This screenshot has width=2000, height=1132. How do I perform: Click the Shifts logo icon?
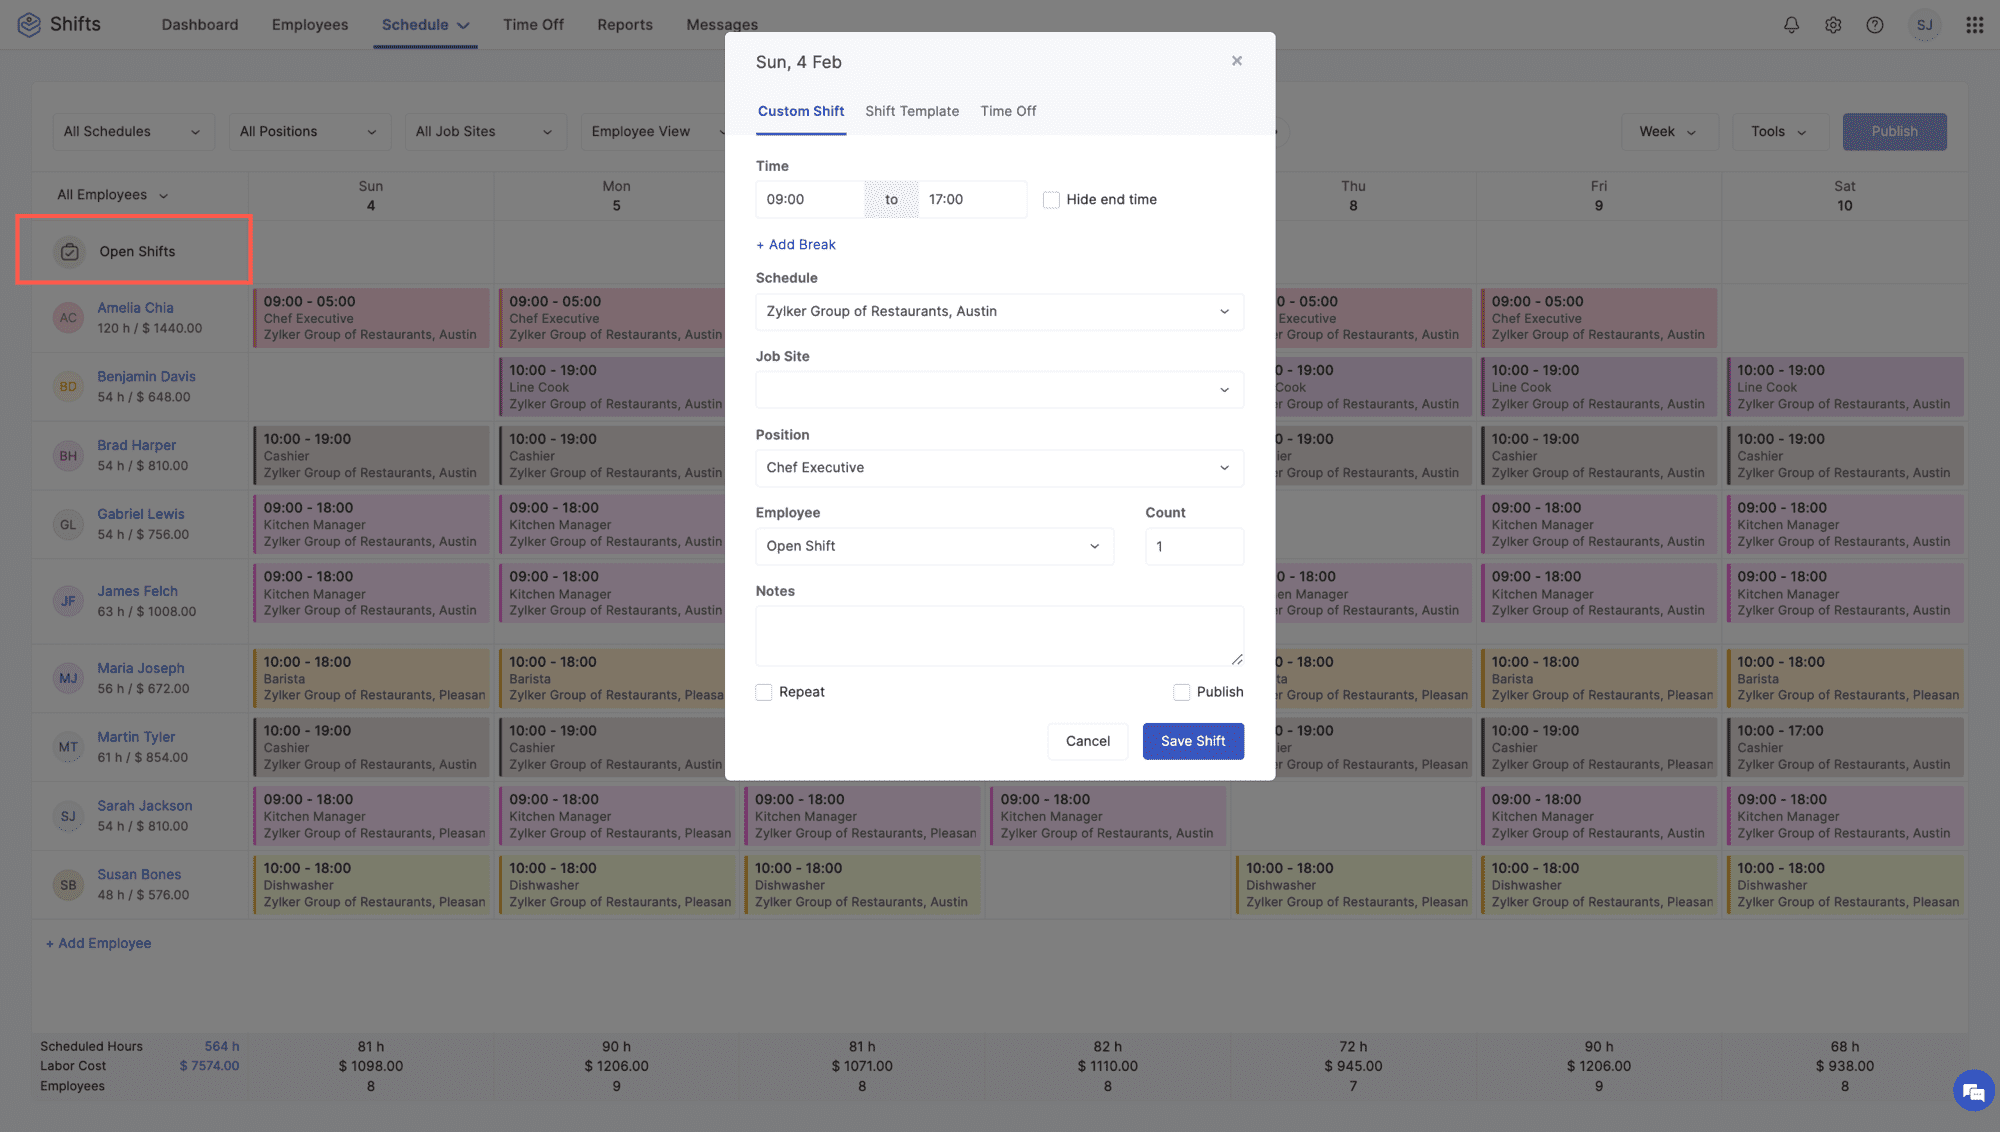click(x=29, y=24)
